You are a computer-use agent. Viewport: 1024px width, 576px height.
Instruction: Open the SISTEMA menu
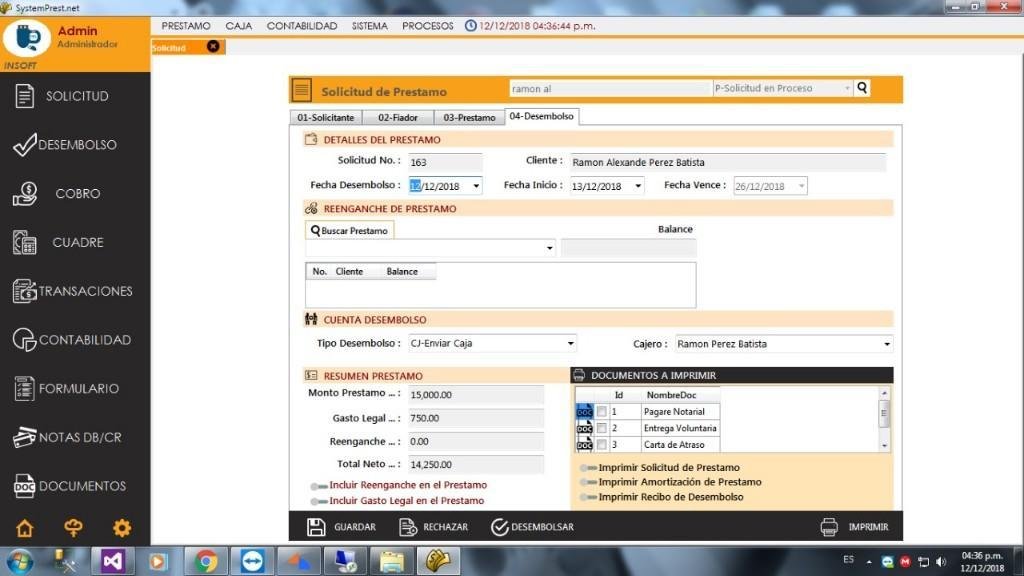click(x=370, y=25)
